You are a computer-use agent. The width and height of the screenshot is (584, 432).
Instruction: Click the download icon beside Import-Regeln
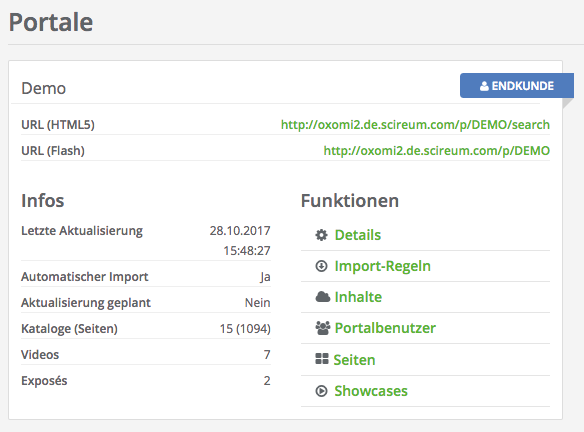click(x=321, y=266)
